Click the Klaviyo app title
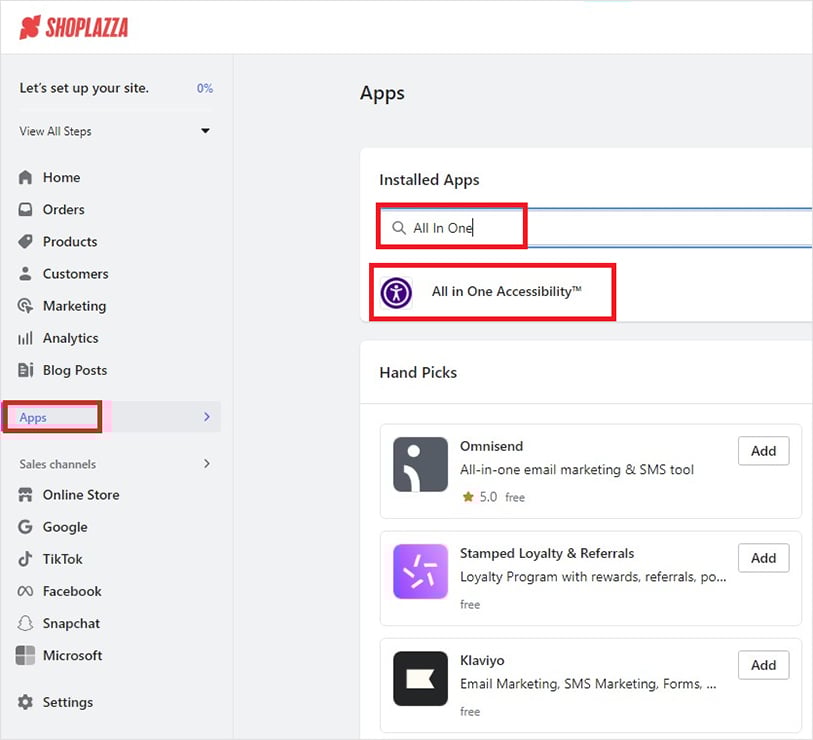 (x=482, y=660)
